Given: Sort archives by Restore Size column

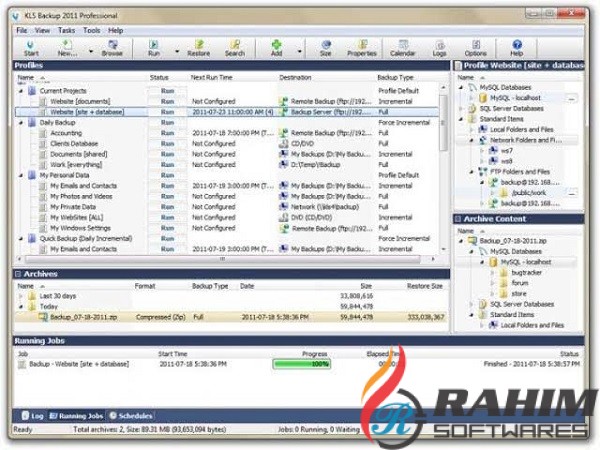Looking at the screenshot, I should (x=424, y=286).
